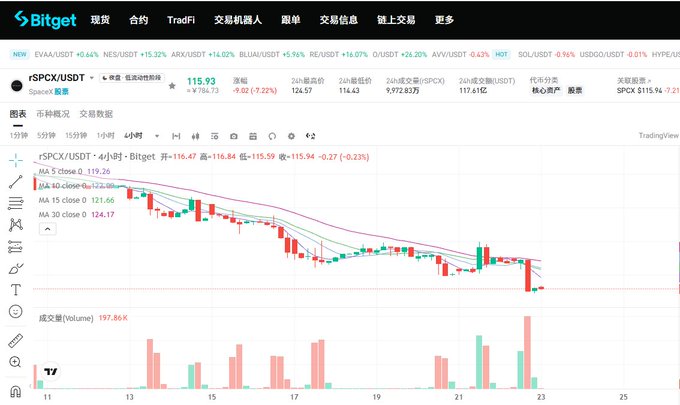Select the 1分钟 timeframe
The height and width of the screenshot is (405, 680).
pyautogui.click(x=19, y=136)
